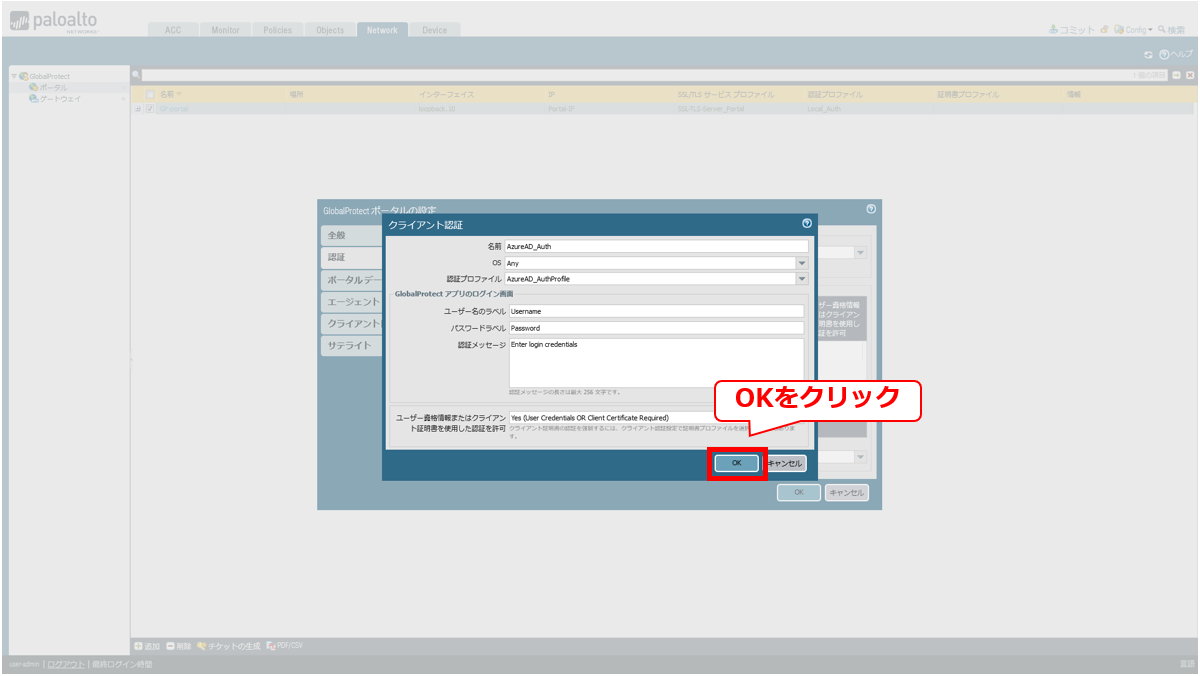The height and width of the screenshot is (676, 1200).
Task: Open the ユーザー資格情報またはクライアント証明書 combo box
Action: pyautogui.click(x=656, y=417)
